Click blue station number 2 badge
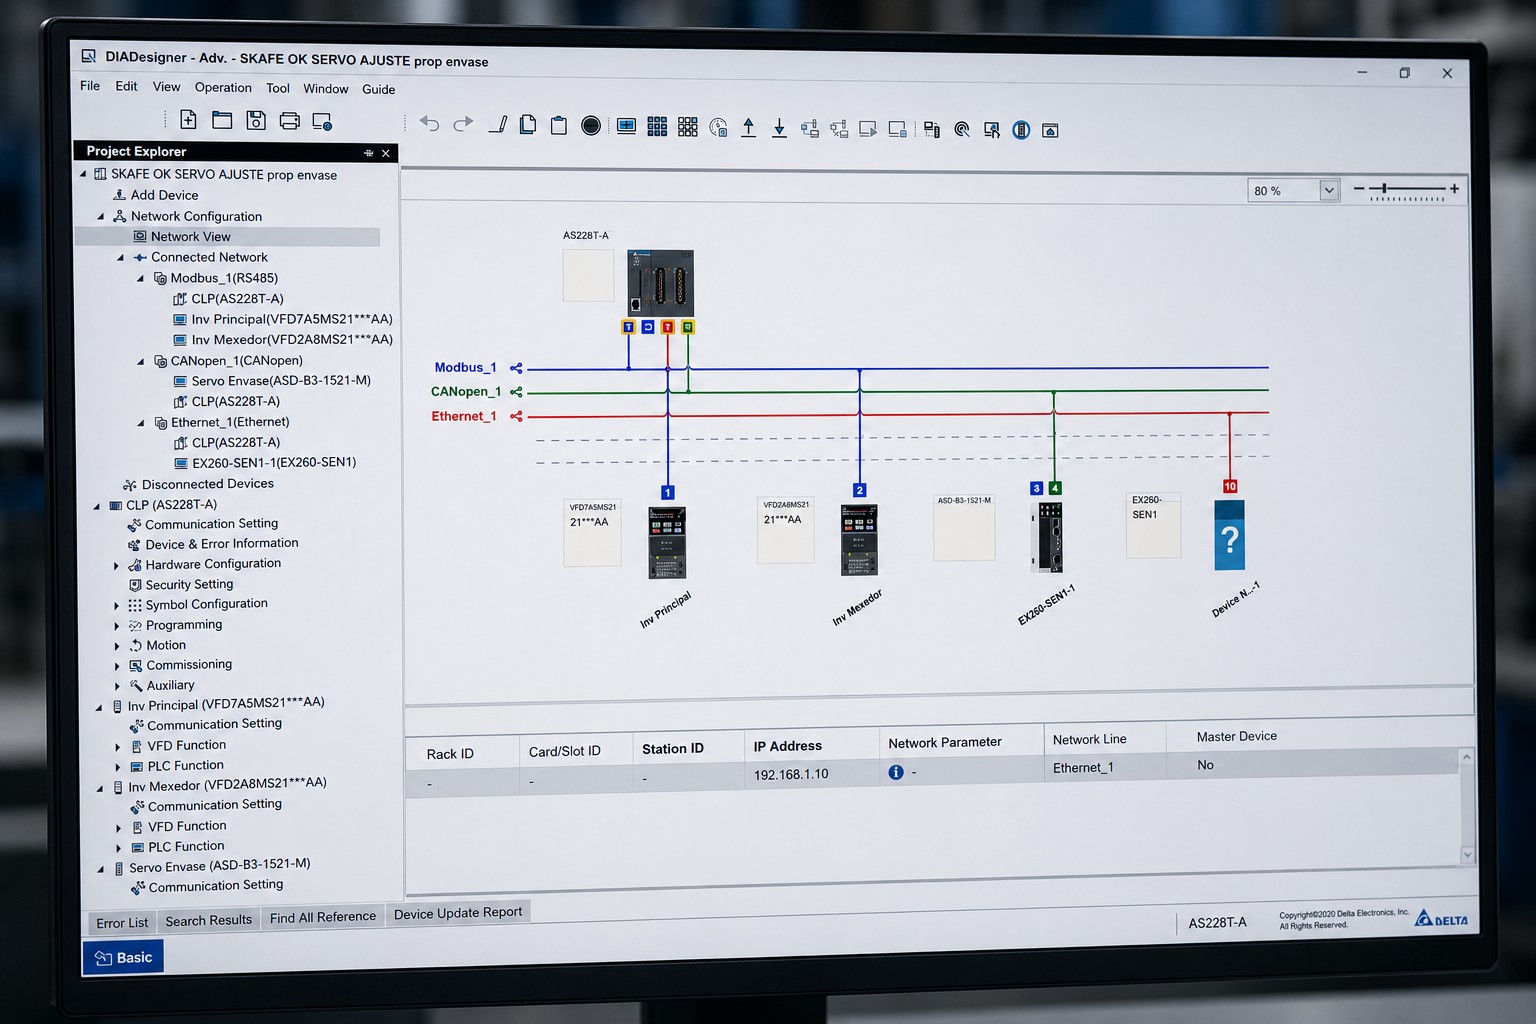Screen dimensions: 1536x1024 [x=859, y=490]
